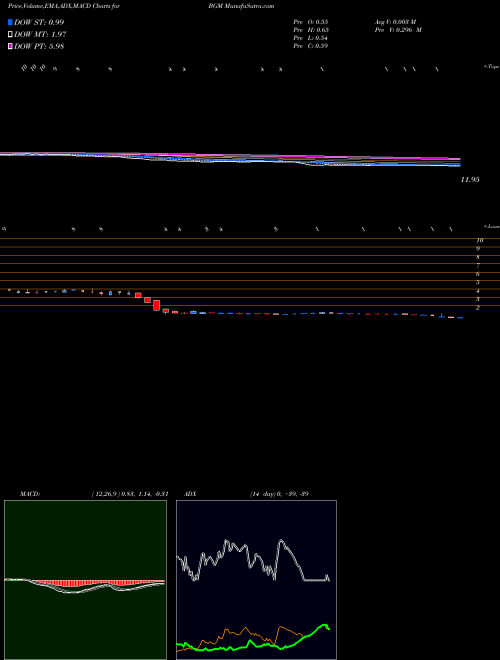This screenshot has width=500, height=660.
Task: Click the price axis label 6
Action: (478, 274)
